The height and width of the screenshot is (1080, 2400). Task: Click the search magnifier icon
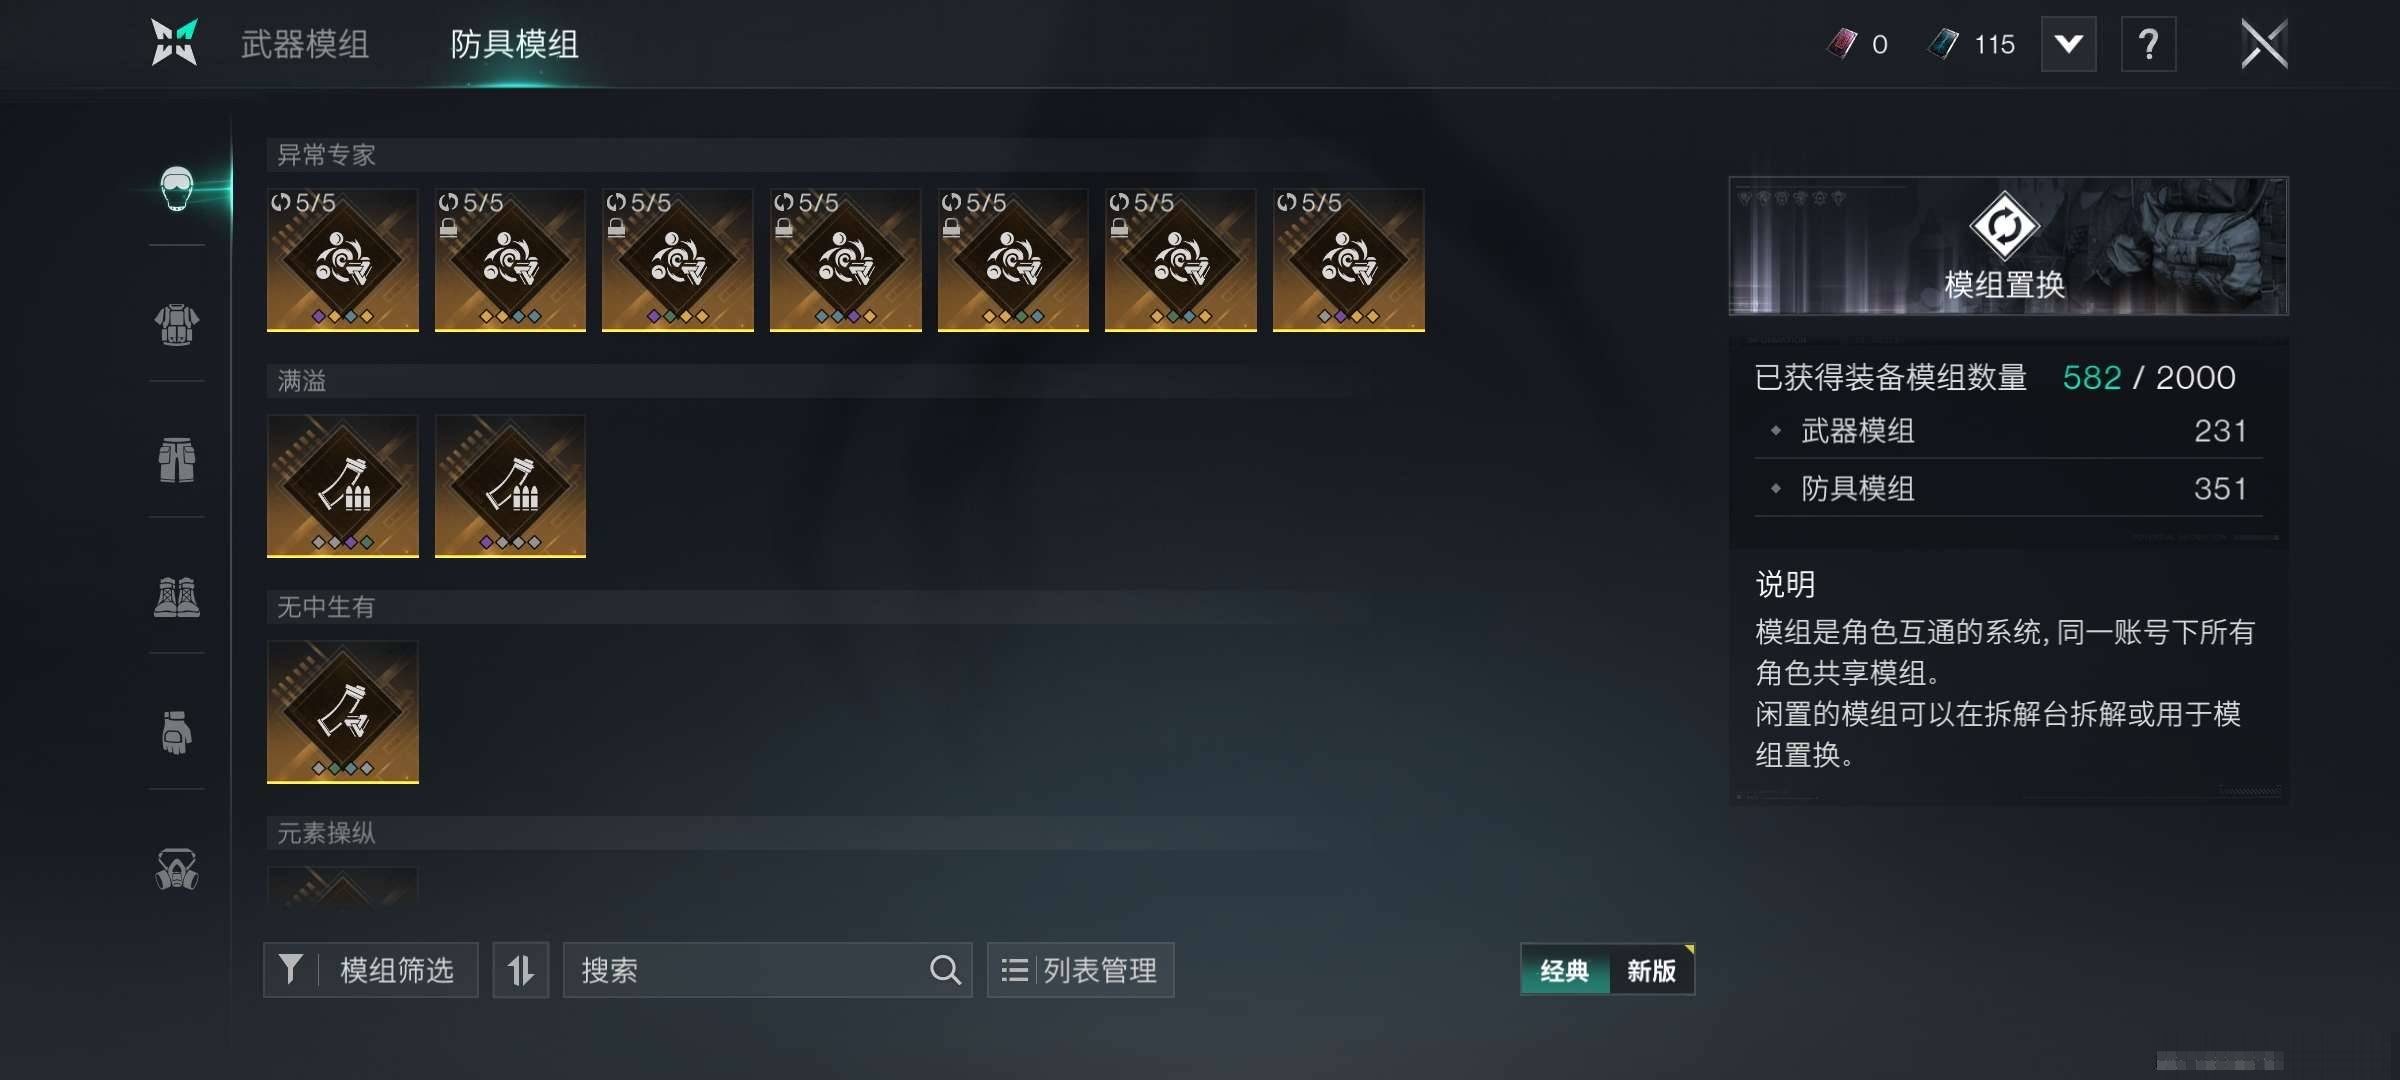tap(945, 970)
